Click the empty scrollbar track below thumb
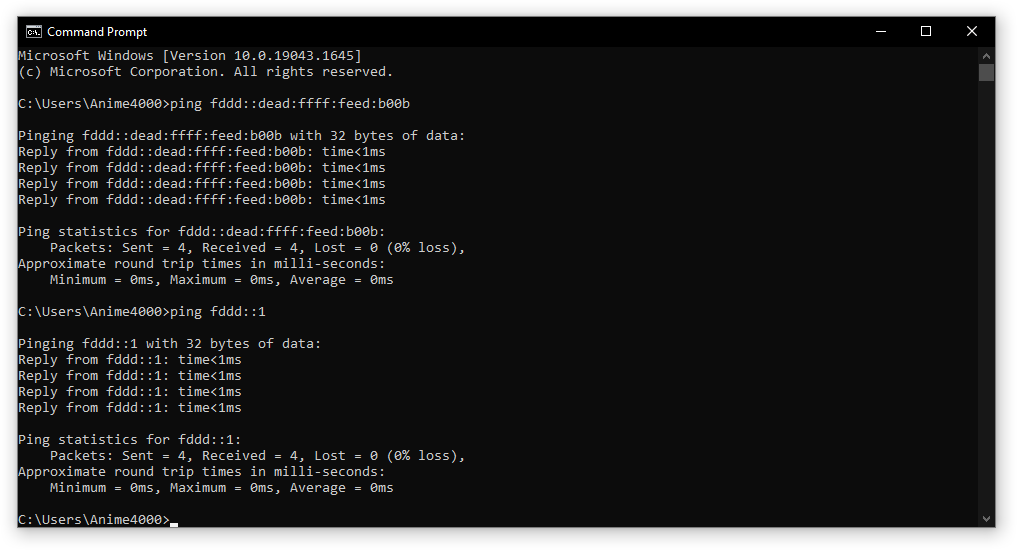Viewport: 1017px width, 550px height. pyautogui.click(x=987, y=296)
